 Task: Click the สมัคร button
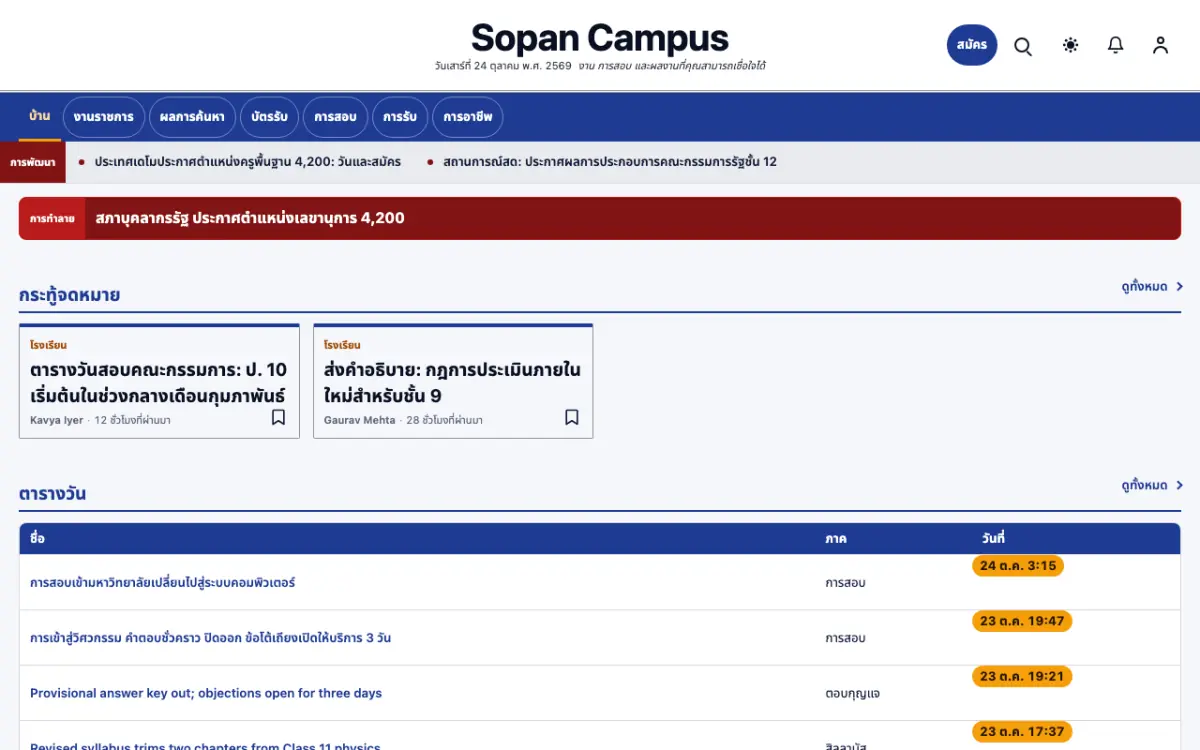point(972,45)
